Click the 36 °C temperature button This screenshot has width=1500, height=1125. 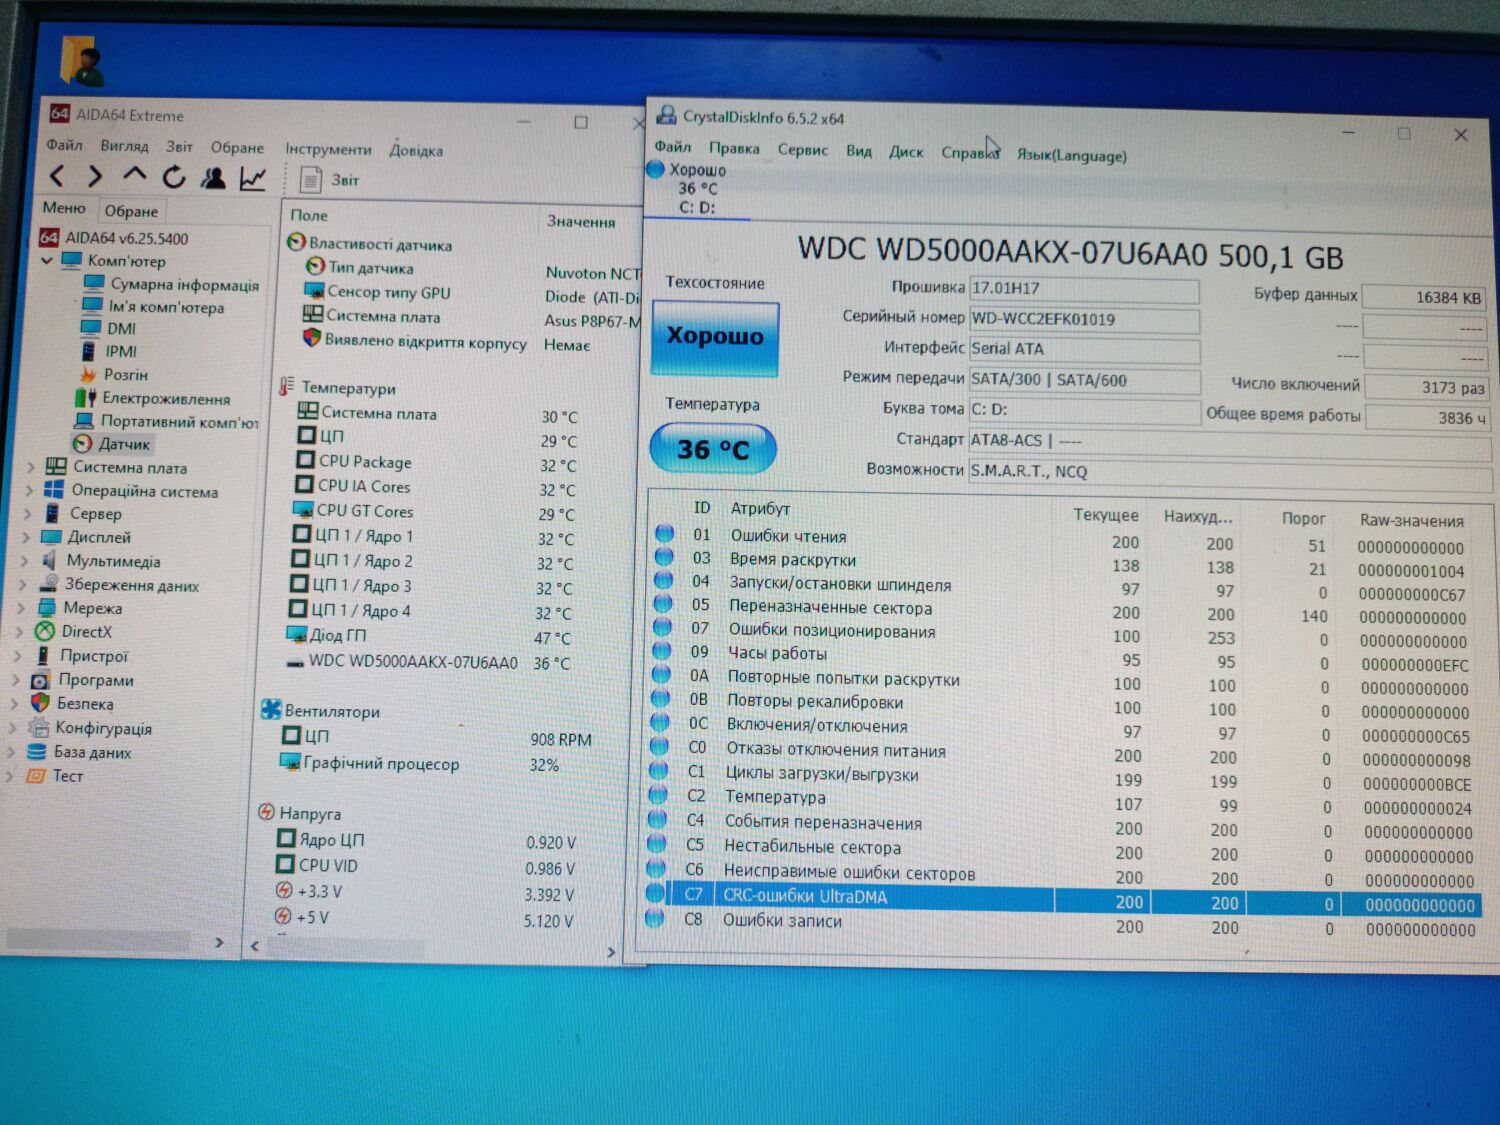point(712,449)
